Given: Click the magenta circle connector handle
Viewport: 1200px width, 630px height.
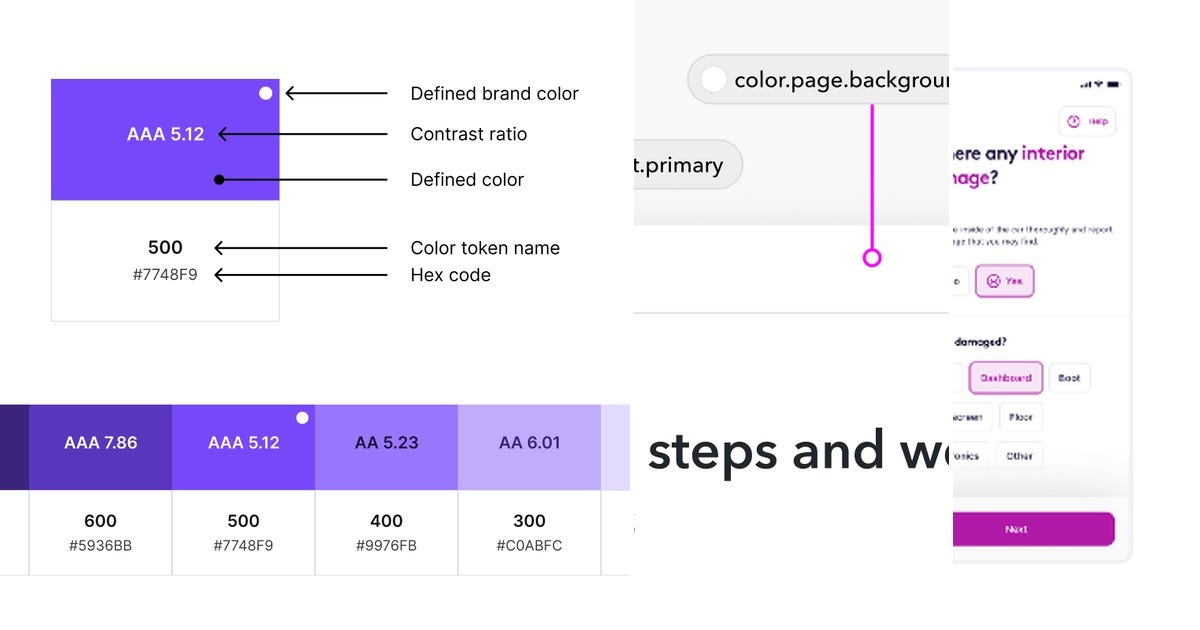Looking at the screenshot, I should click(x=871, y=257).
